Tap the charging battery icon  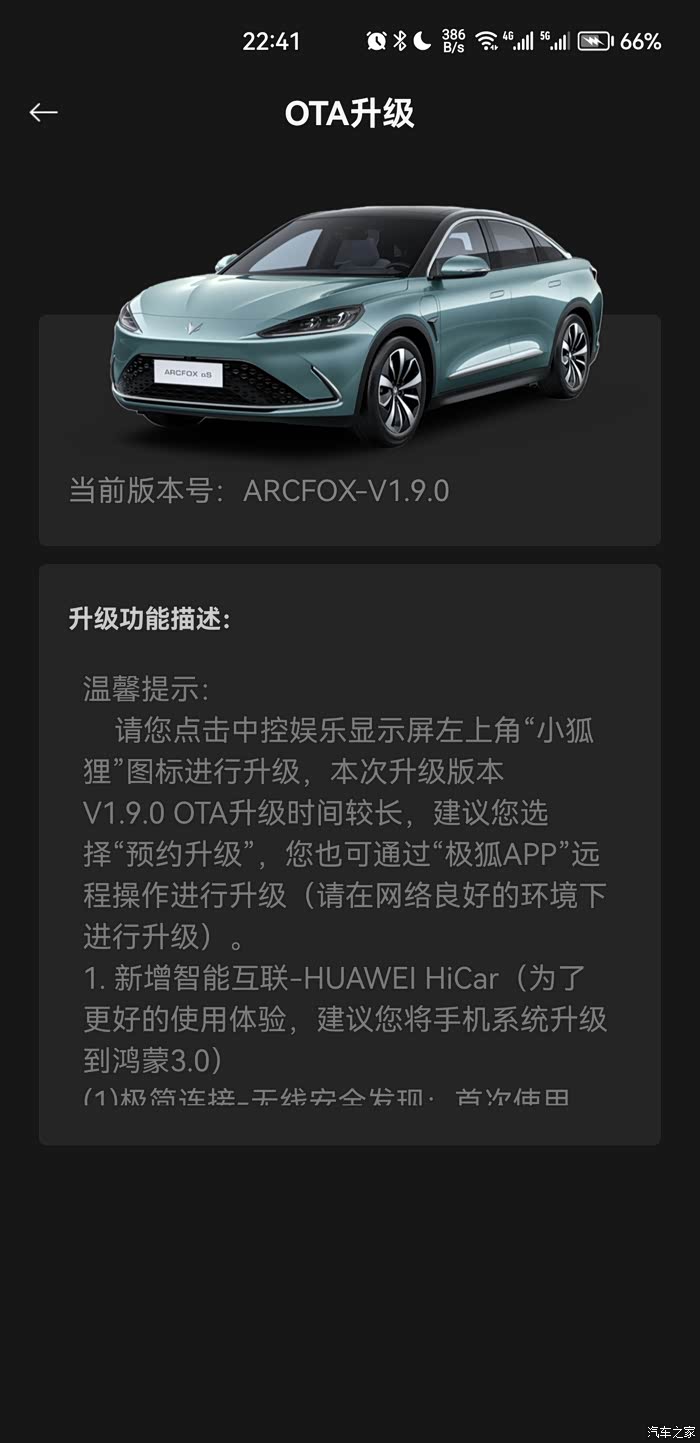(595, 41)
